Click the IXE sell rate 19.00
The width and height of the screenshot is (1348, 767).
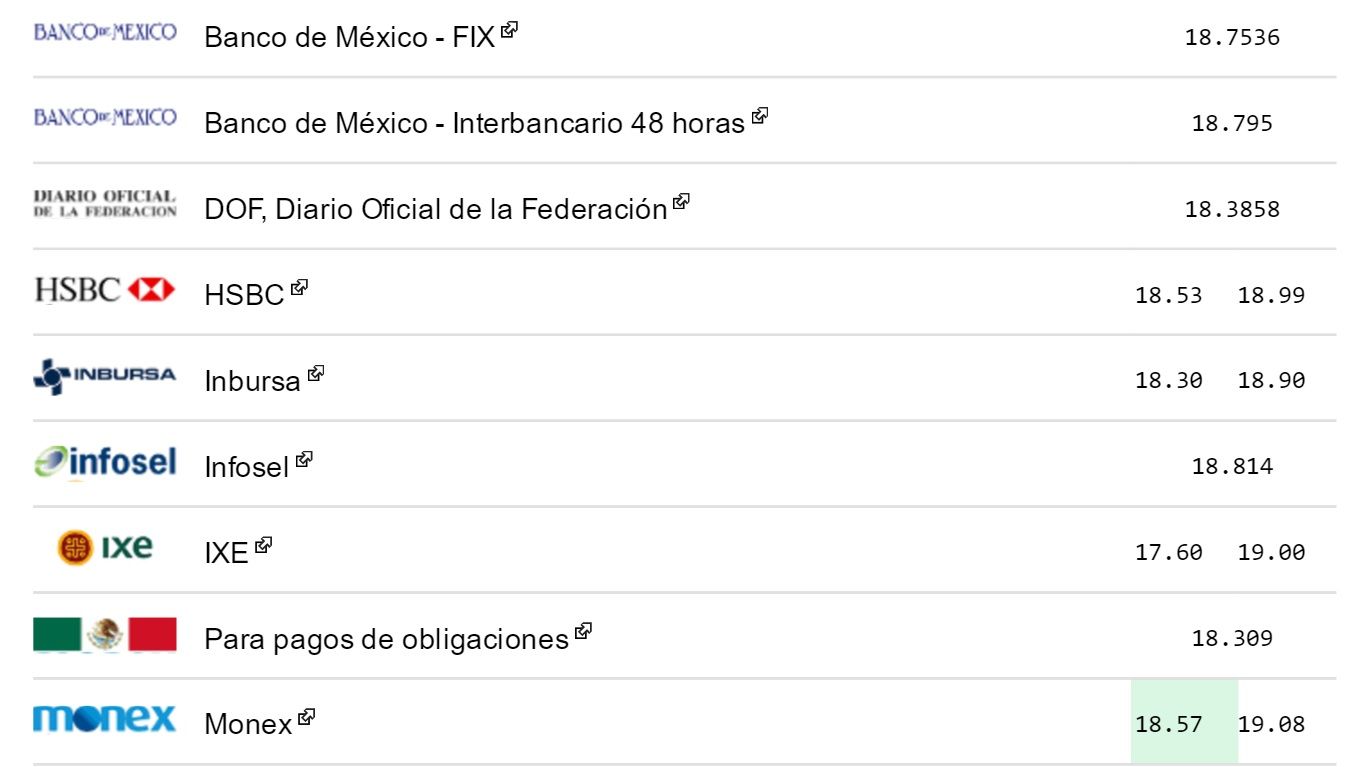tap(1271, 552)
